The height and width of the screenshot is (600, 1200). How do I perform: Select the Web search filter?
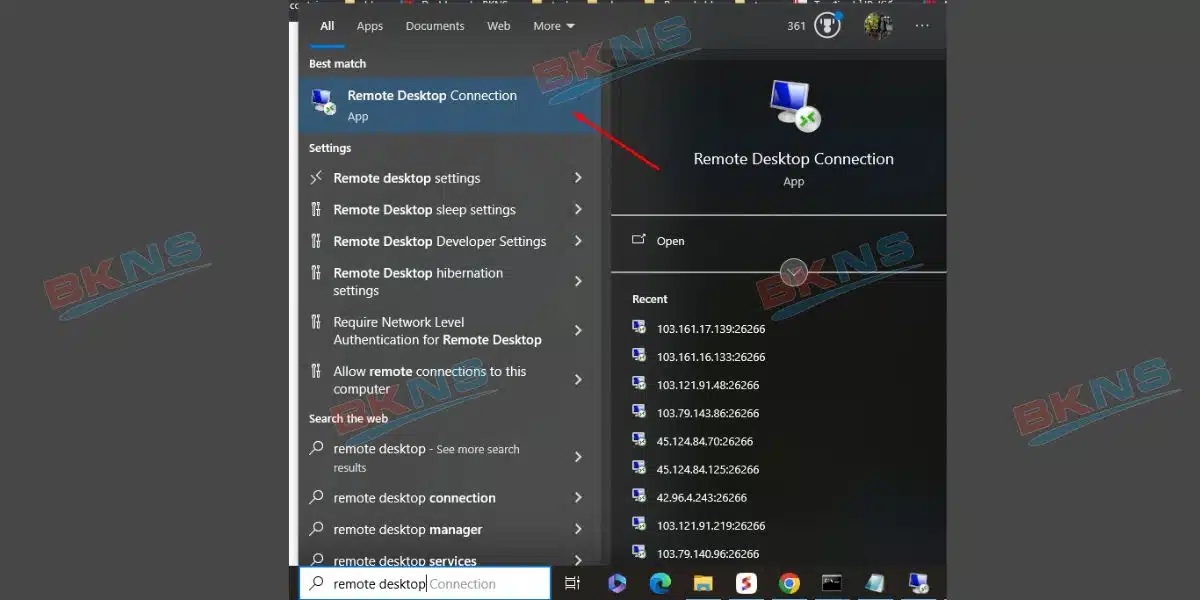tap(498, 26)
